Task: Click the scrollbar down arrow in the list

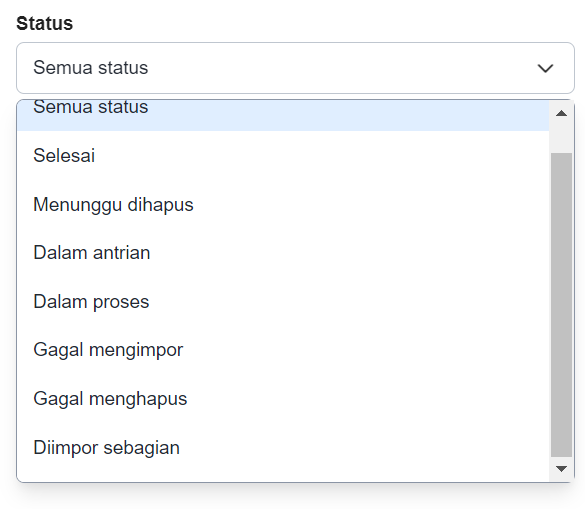Action: coord(561,469)
